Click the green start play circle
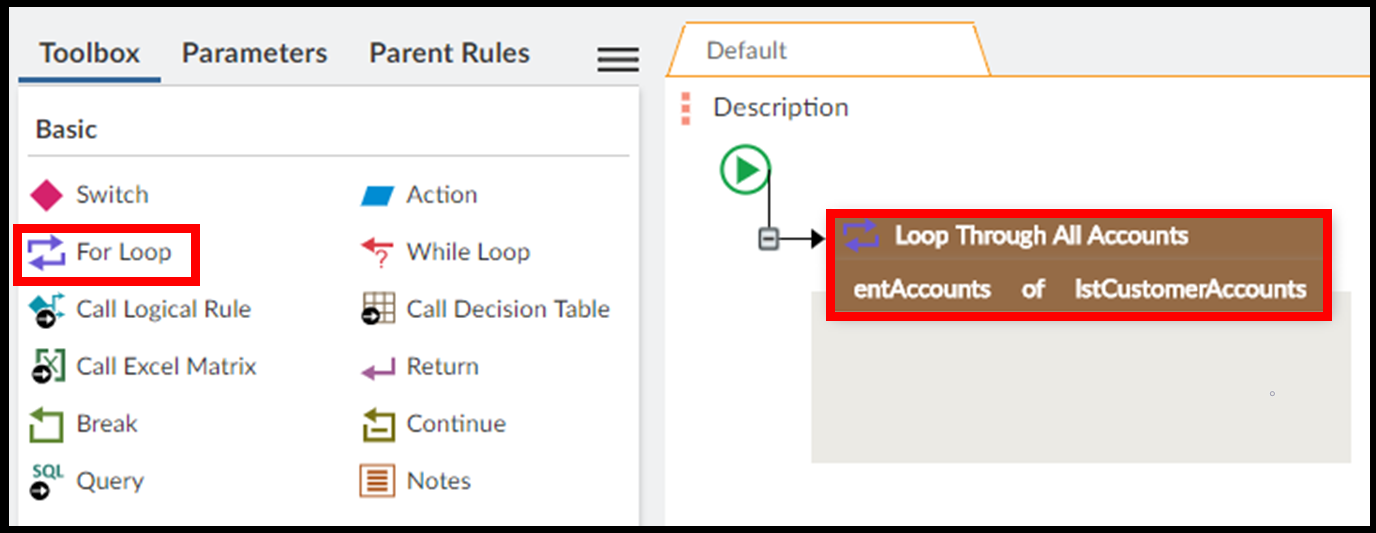 745,170
